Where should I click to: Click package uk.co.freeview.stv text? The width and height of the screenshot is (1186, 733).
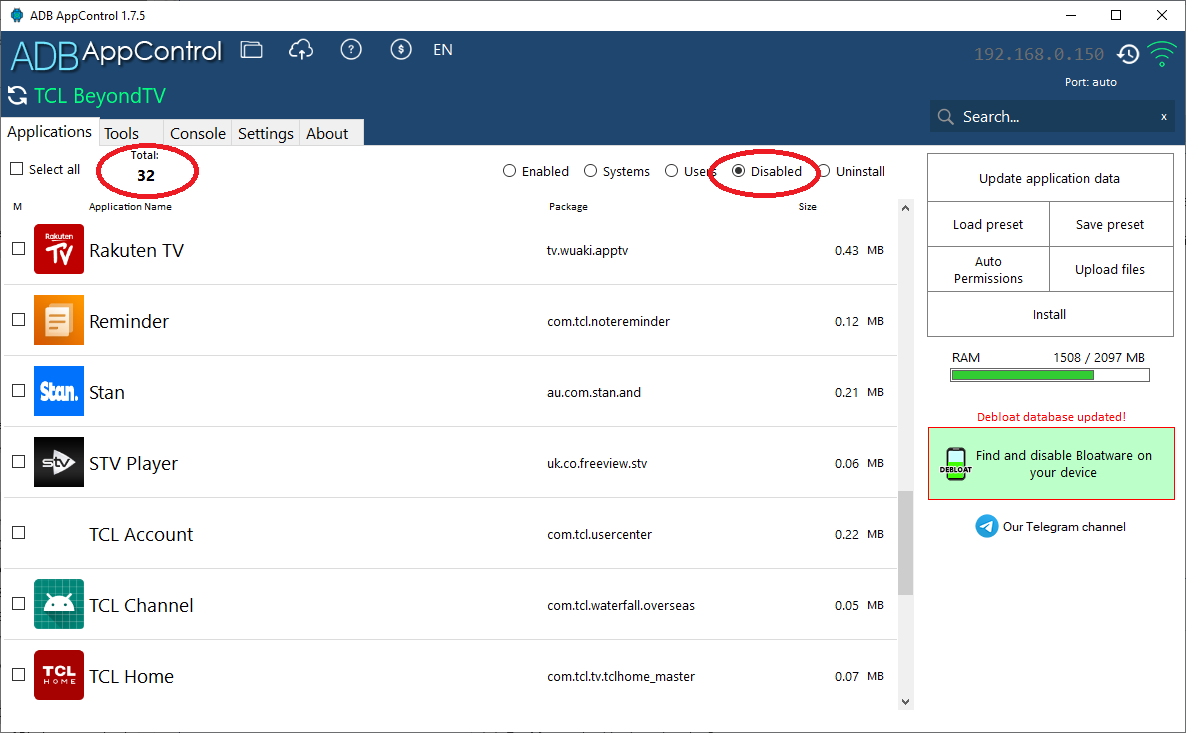[597, 463]
